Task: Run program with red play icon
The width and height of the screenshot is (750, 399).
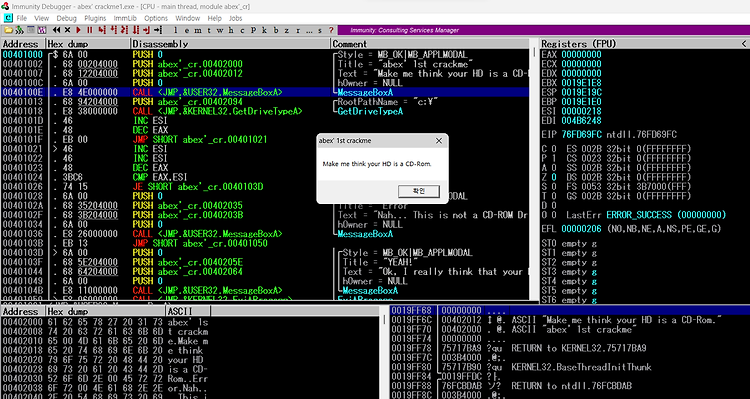Action: [78, 30]
